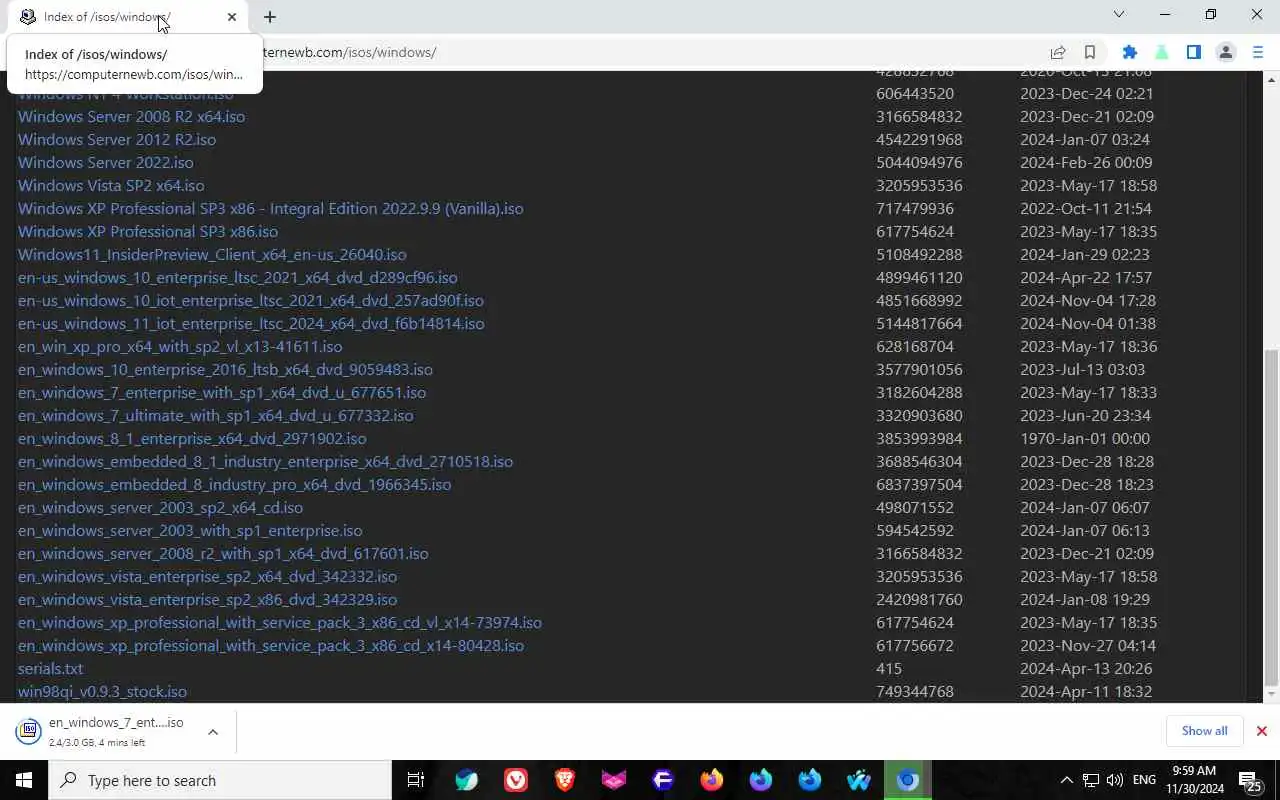This screenshot has height=800, width=1280.
Task: Click the Vivaldi icon in the taskbar
Action: tap(516, 780)
